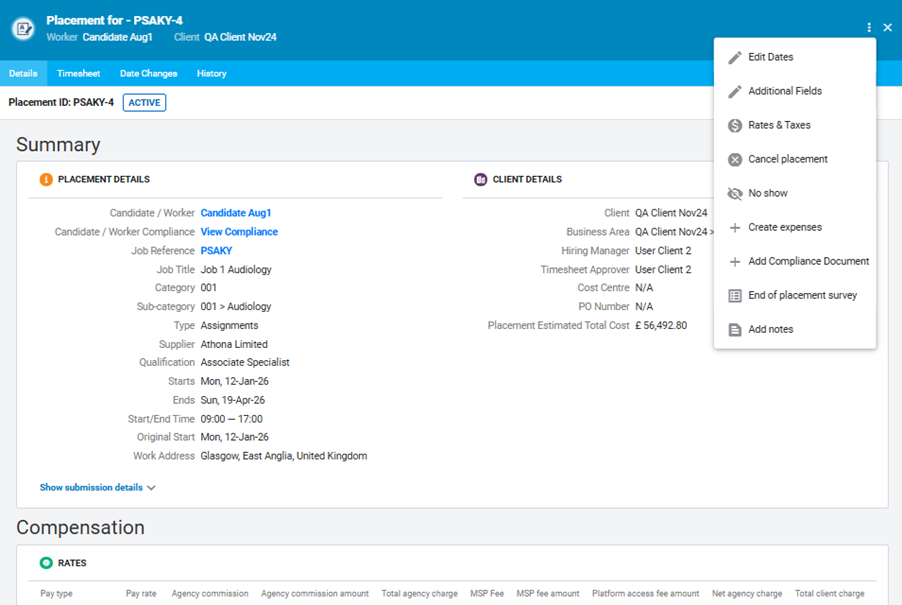The height and width of the screenshot is (605, 902).
Task: Click the plus icon beside Create expenses
Action: [735, 228]
